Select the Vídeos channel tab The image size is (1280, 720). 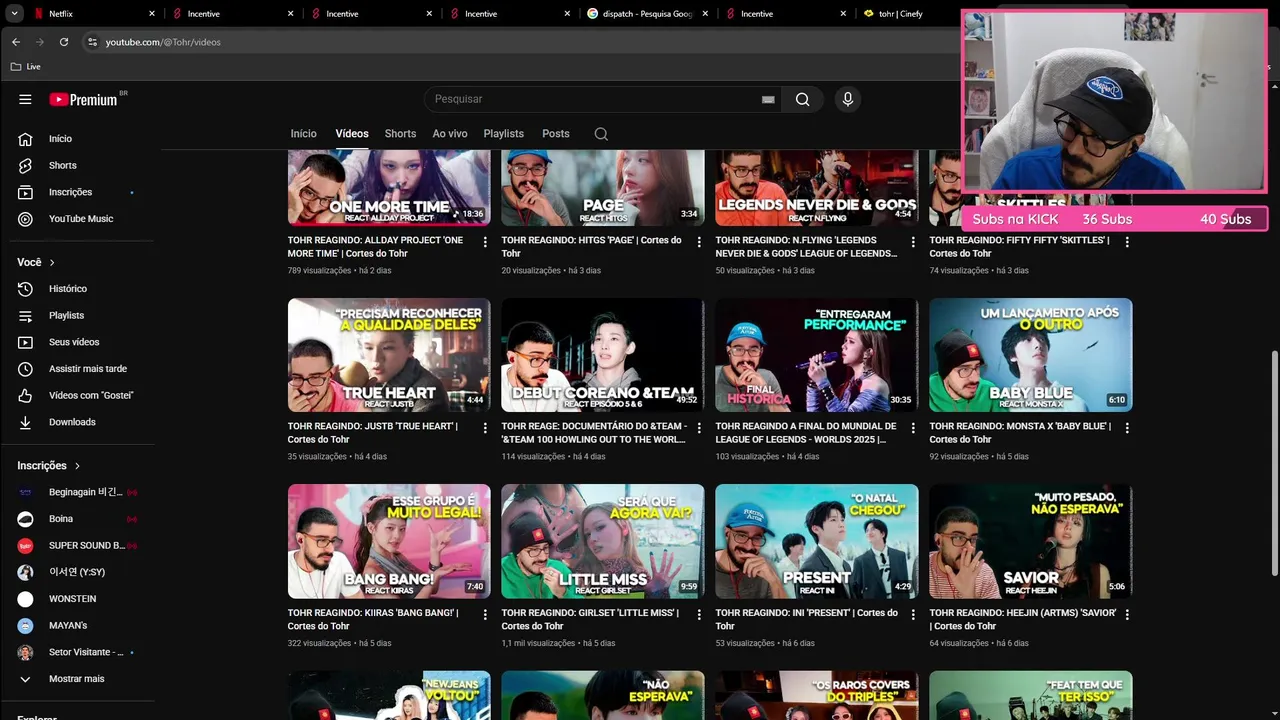coord(352,134)
